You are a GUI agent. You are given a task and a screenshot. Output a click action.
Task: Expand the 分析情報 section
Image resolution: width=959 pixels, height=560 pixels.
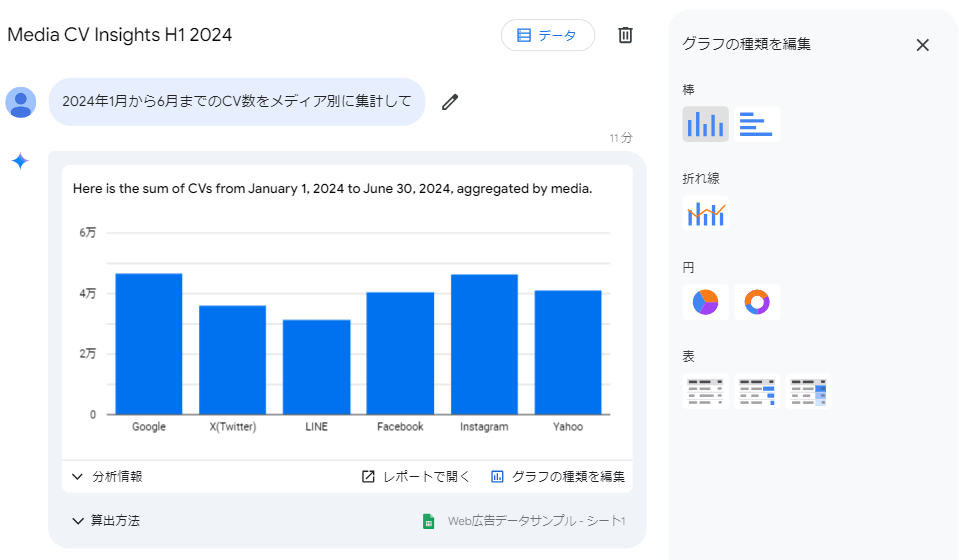click(x=107, y=477)
